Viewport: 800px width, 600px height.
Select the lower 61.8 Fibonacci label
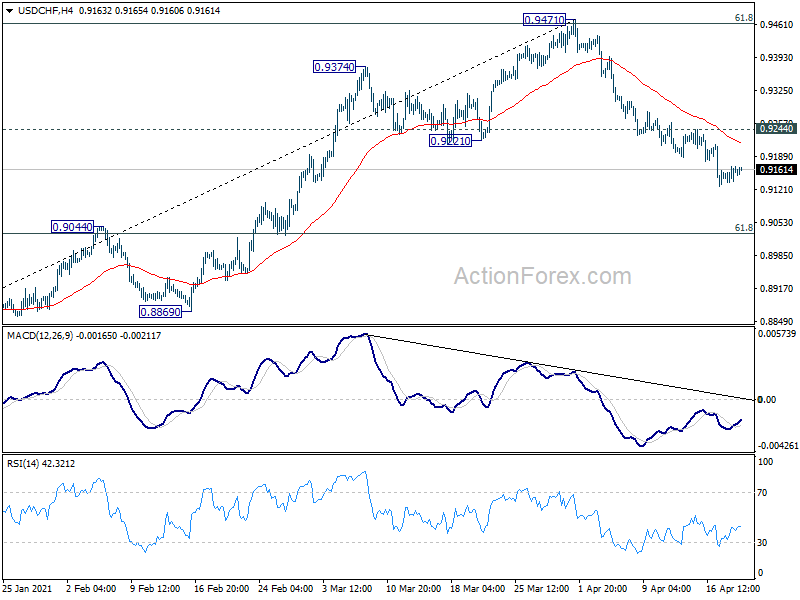click(743, 228)
